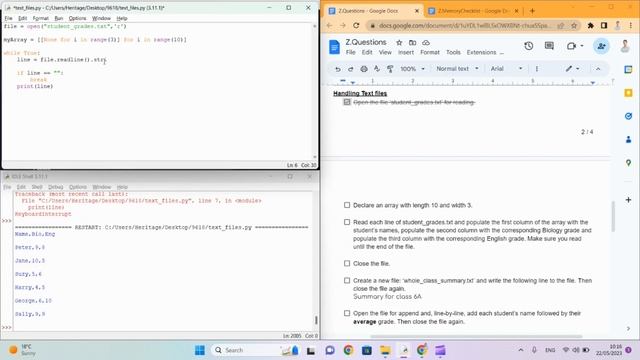The image size is (640, 360).
Task: Collapse the Docs menus with chevron
Action: [598, 69]
